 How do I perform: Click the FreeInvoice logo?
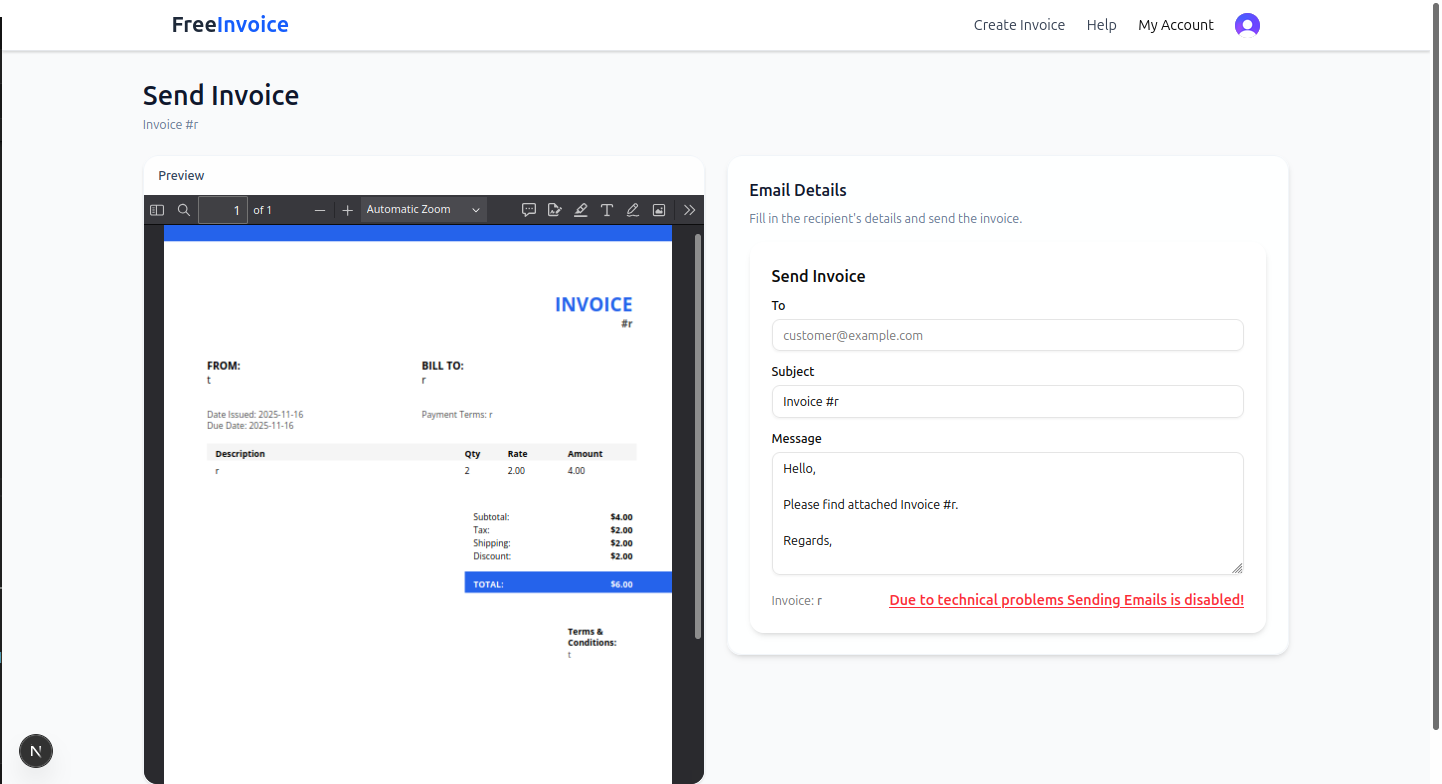pos(230,24)
